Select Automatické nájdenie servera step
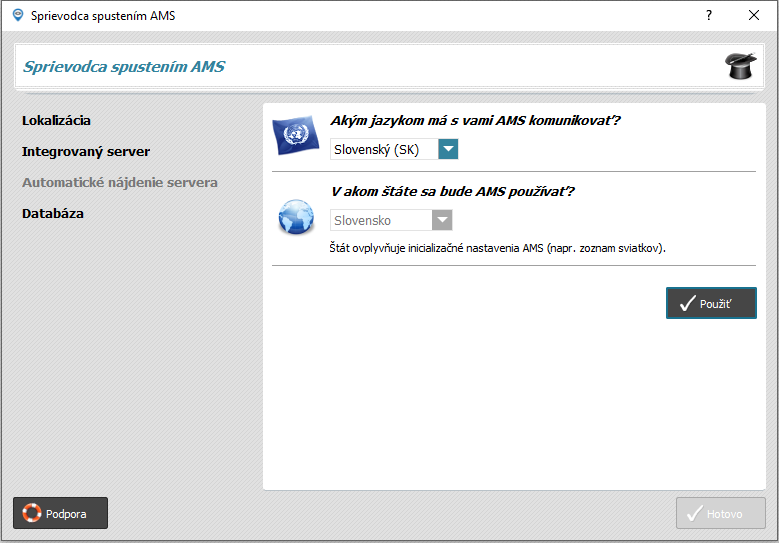779x543 pixels. pos(120,182)
